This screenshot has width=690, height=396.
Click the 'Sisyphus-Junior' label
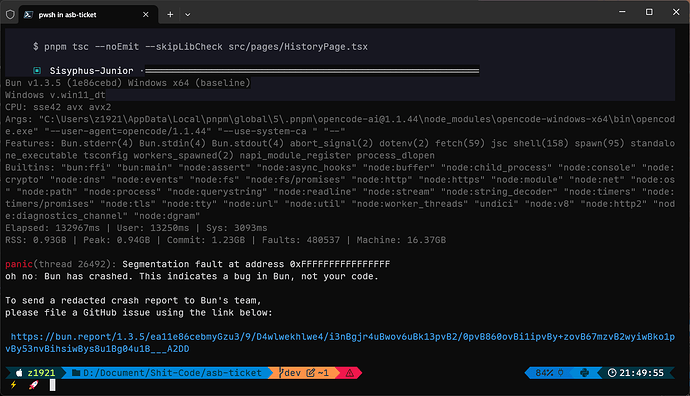(x=91, y=70)
